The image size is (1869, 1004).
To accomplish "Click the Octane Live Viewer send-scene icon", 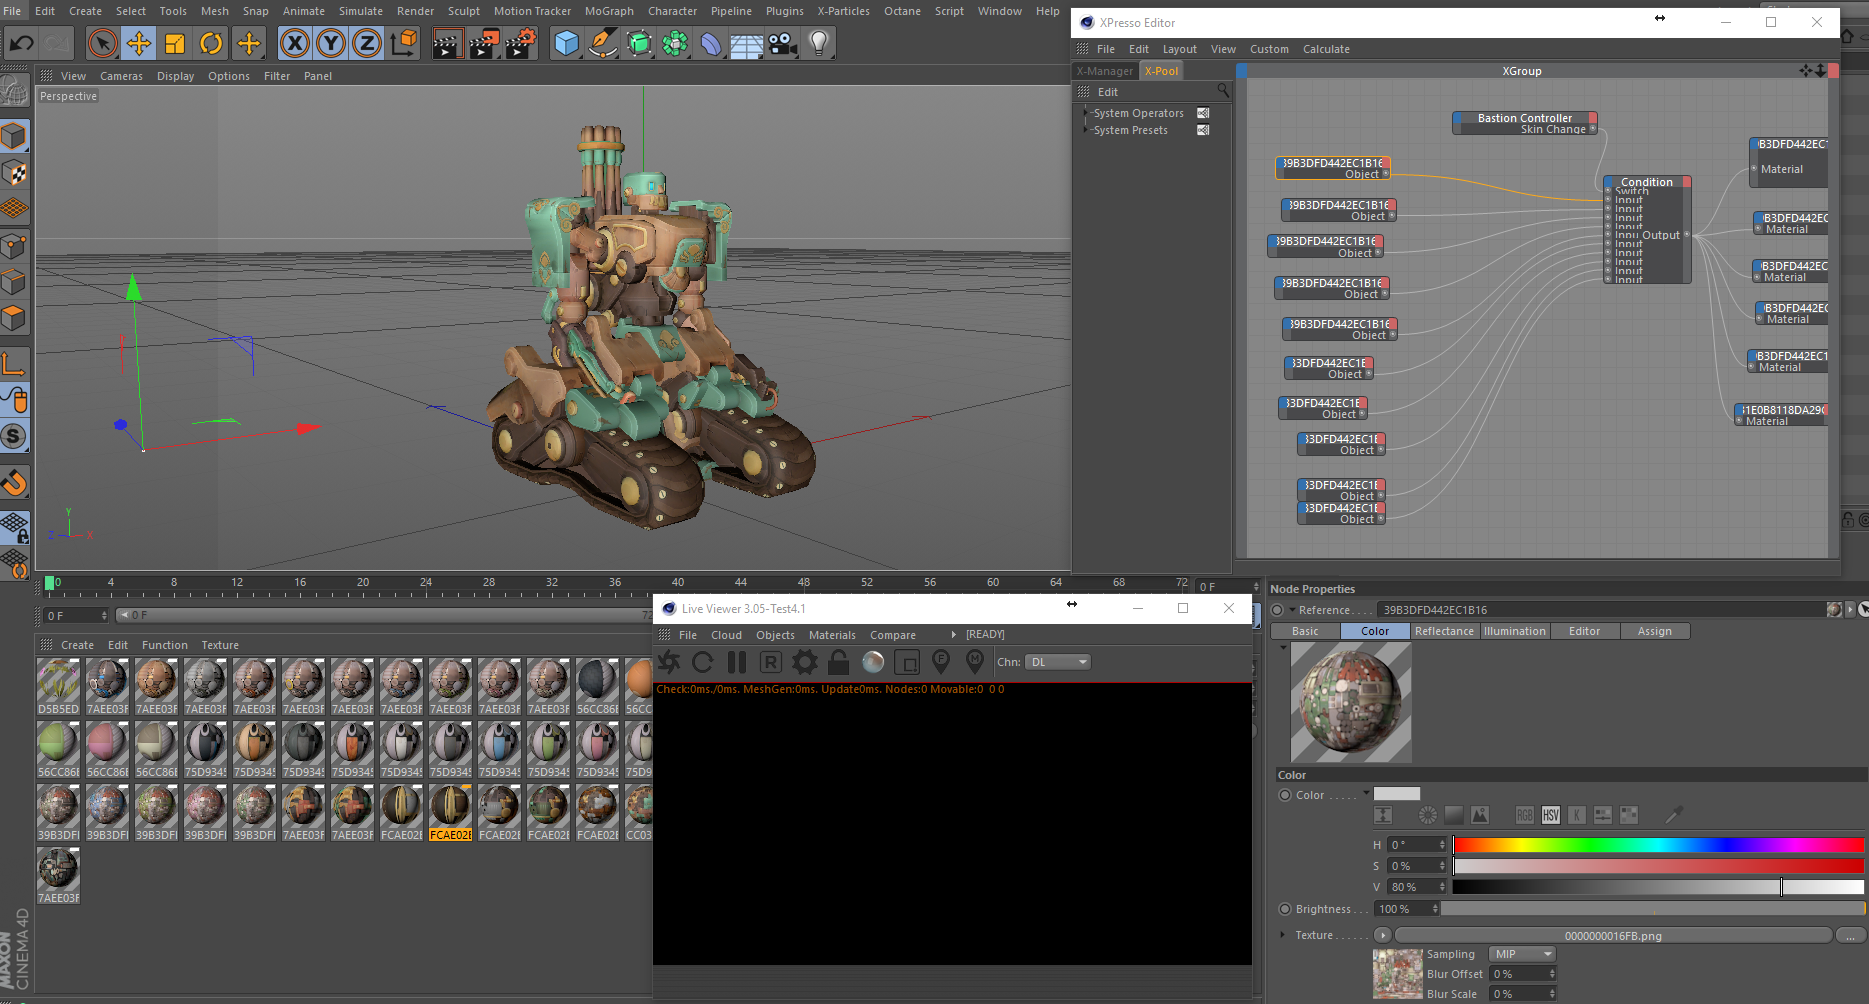I will [x=669, y=662].
